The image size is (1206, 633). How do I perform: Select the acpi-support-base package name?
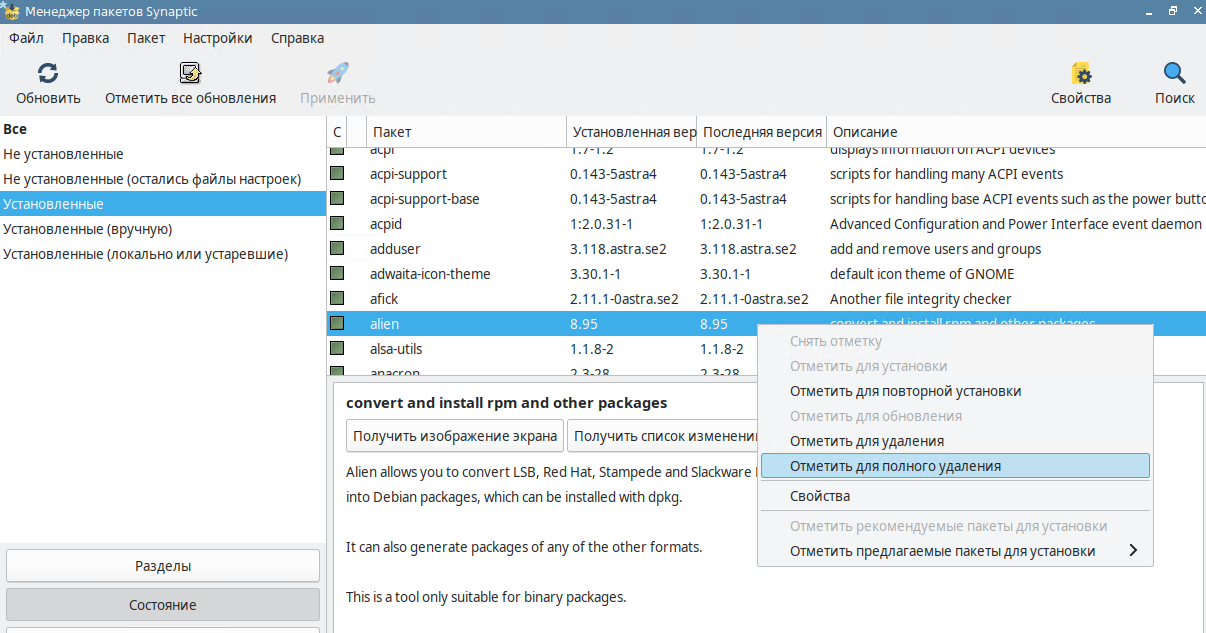424,199
